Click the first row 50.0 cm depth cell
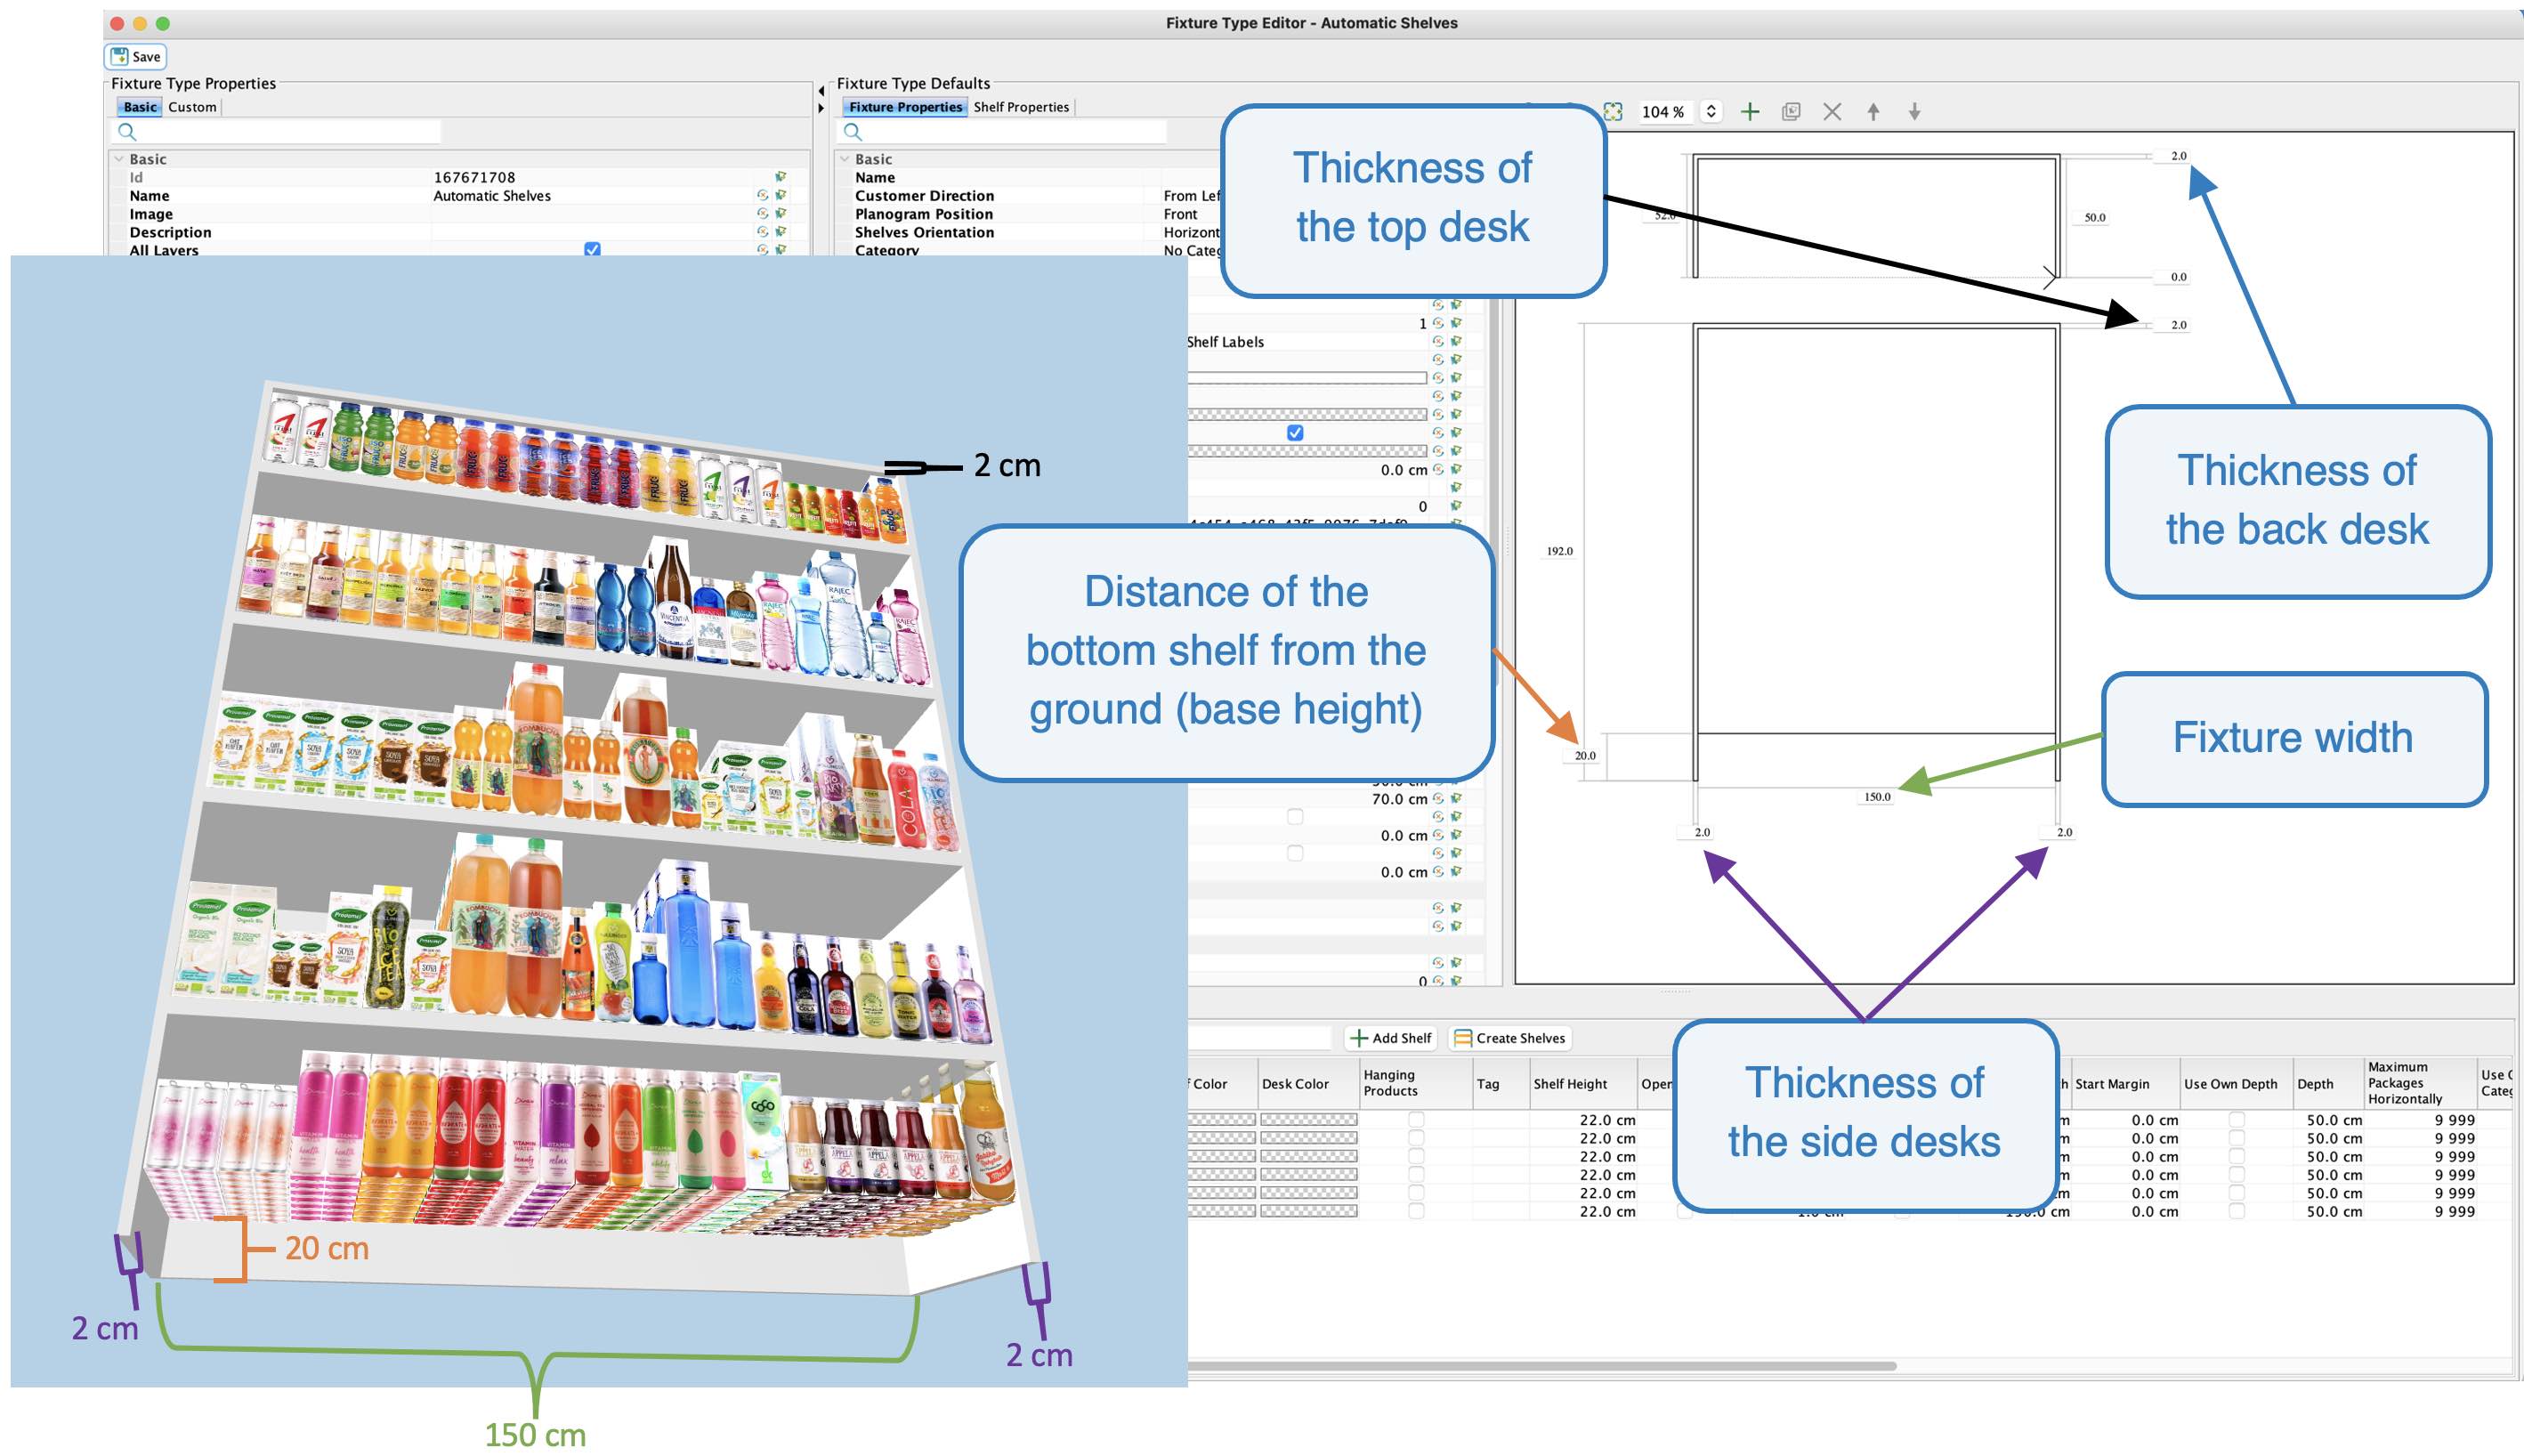Image resolution: width=2524 pixels, height=1456 pixels. click(2329, 1120)
